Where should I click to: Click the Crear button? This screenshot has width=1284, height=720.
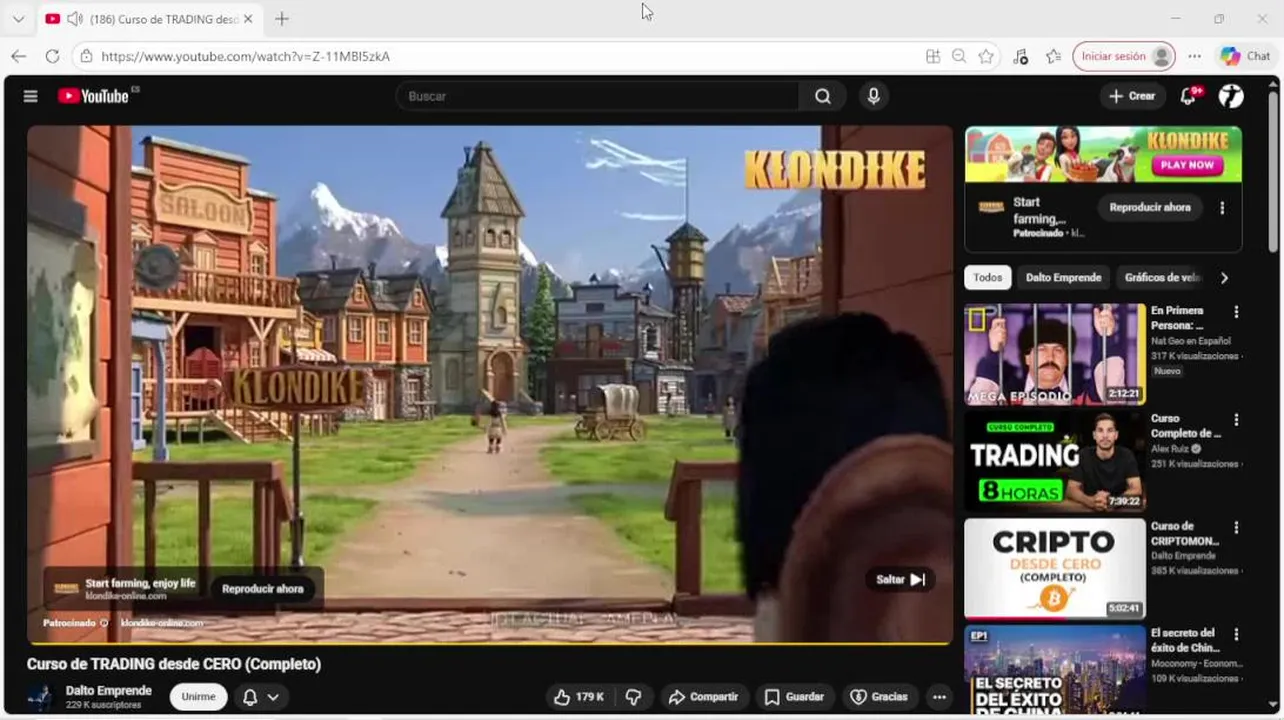[1132, 96]
